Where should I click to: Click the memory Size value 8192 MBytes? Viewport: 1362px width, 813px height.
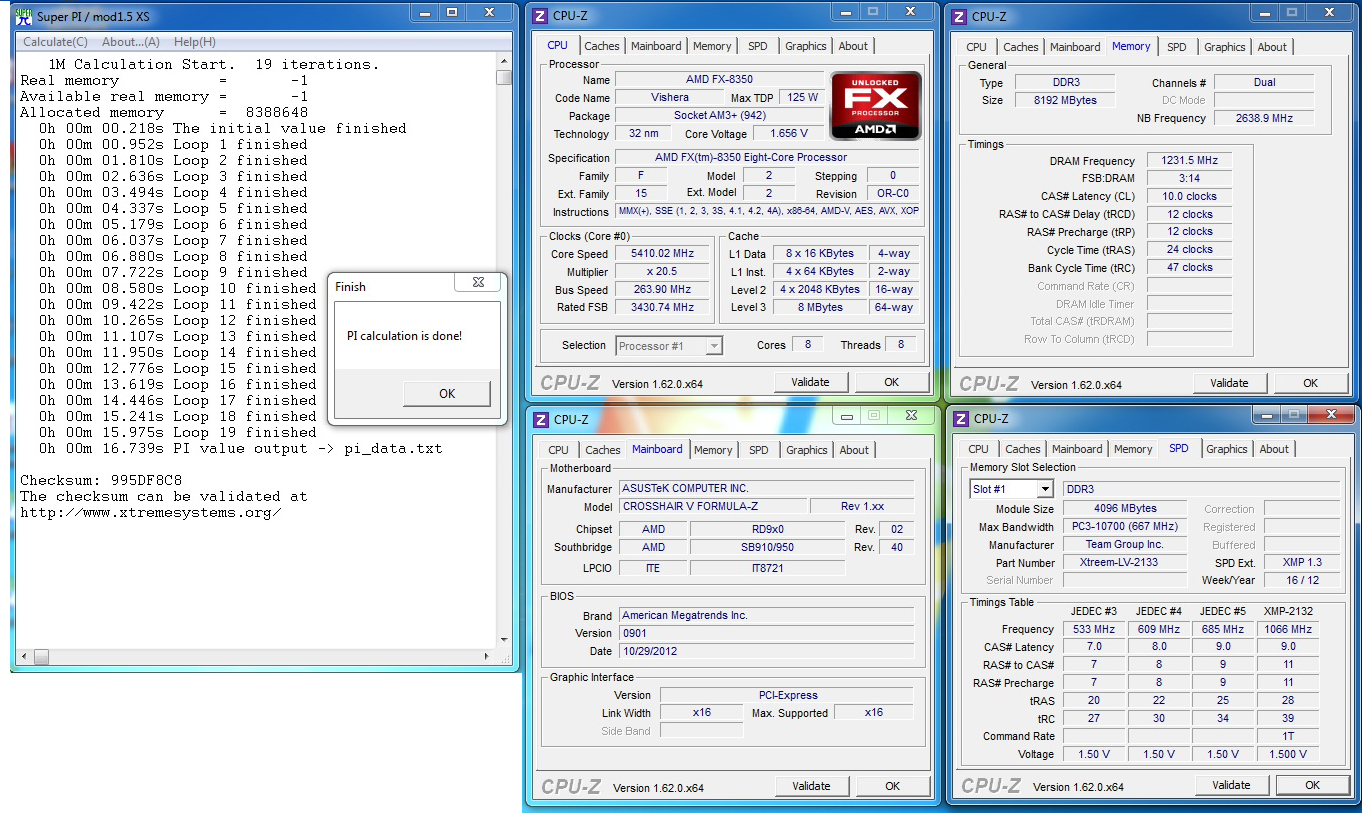[1066, 100]
